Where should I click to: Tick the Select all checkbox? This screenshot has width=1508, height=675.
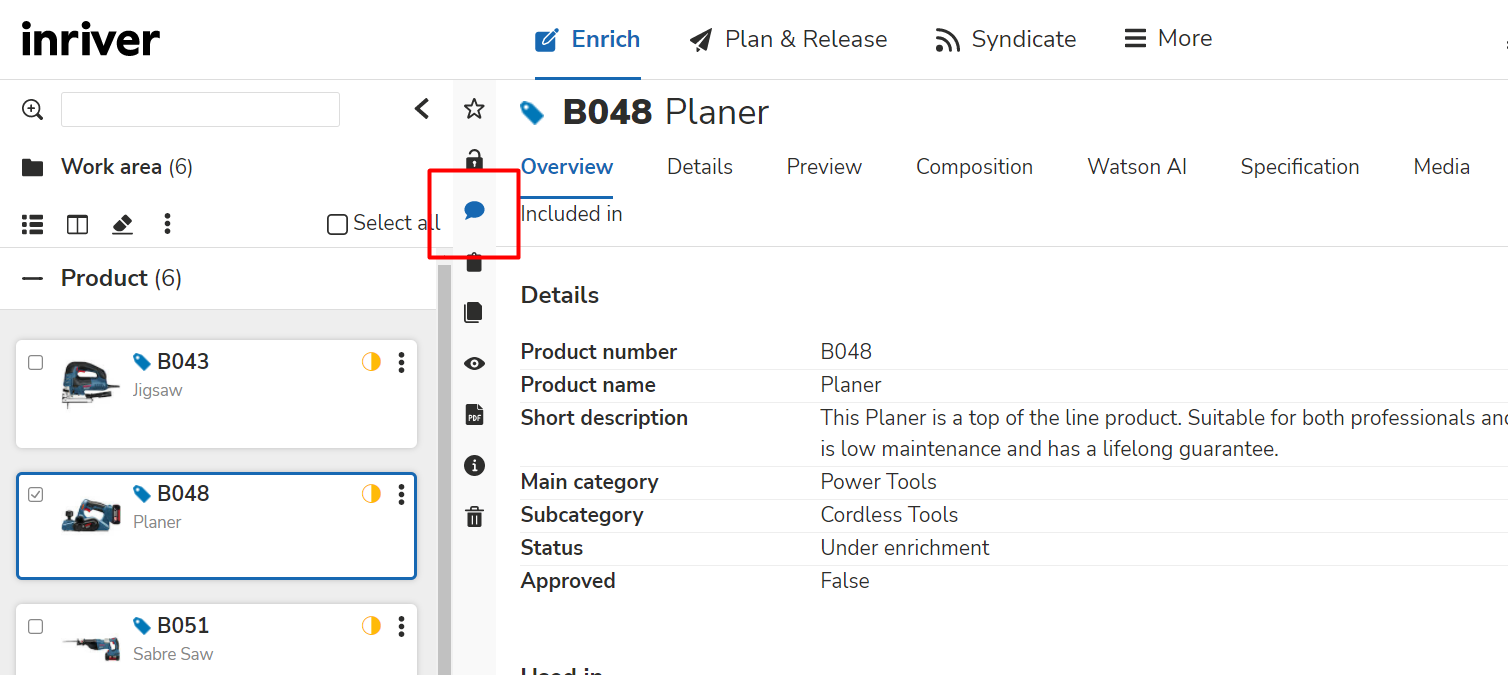point(337,224)
